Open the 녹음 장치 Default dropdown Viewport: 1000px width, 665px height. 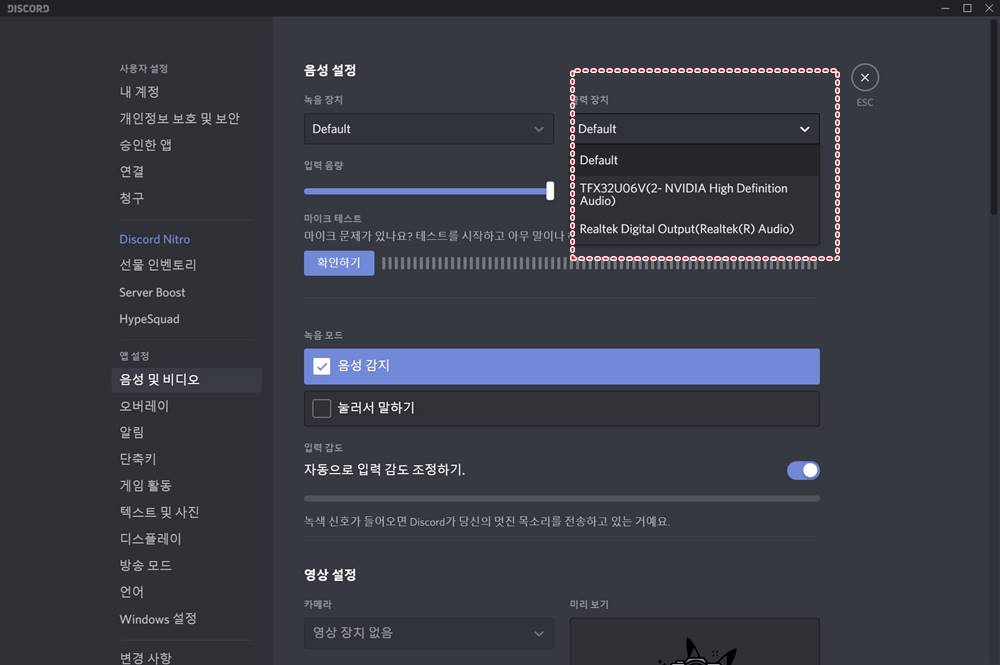(x=429, y=129)
